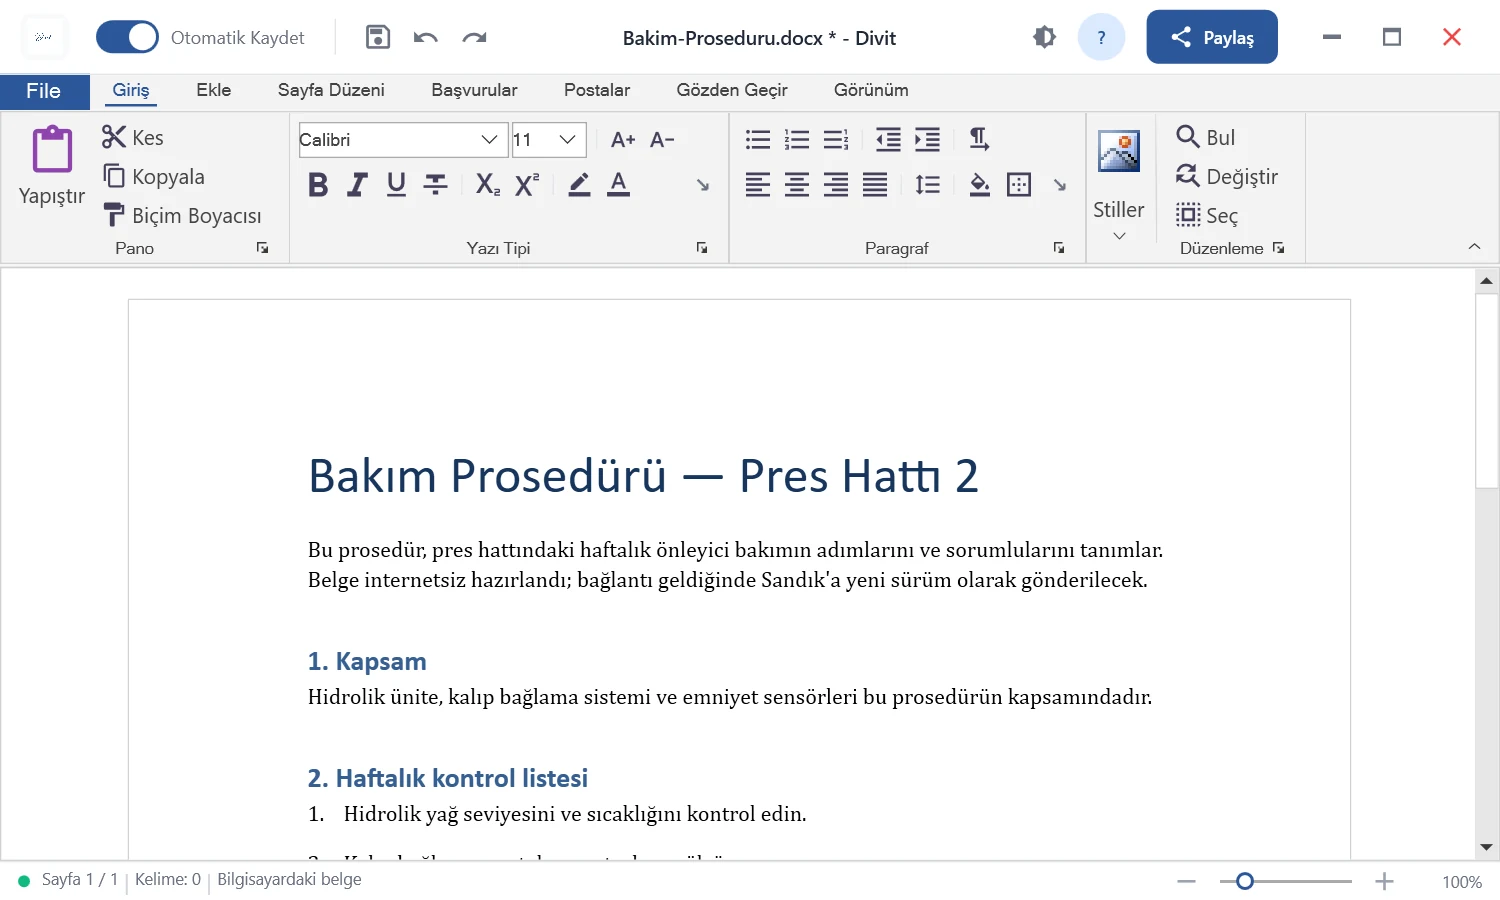The image size is (1500, 900).
Task: Cut selection with Kes
Action: coord(133,137)
